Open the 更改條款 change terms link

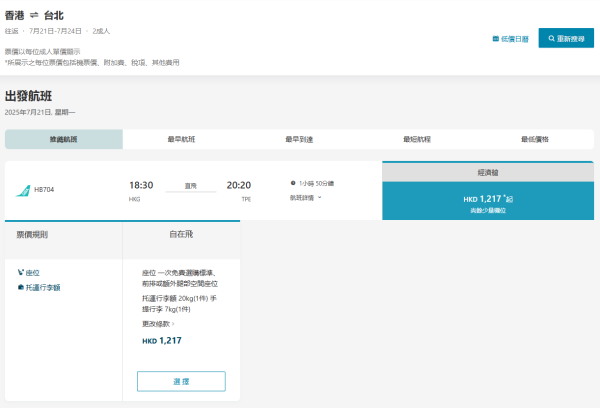pos(158,324)
